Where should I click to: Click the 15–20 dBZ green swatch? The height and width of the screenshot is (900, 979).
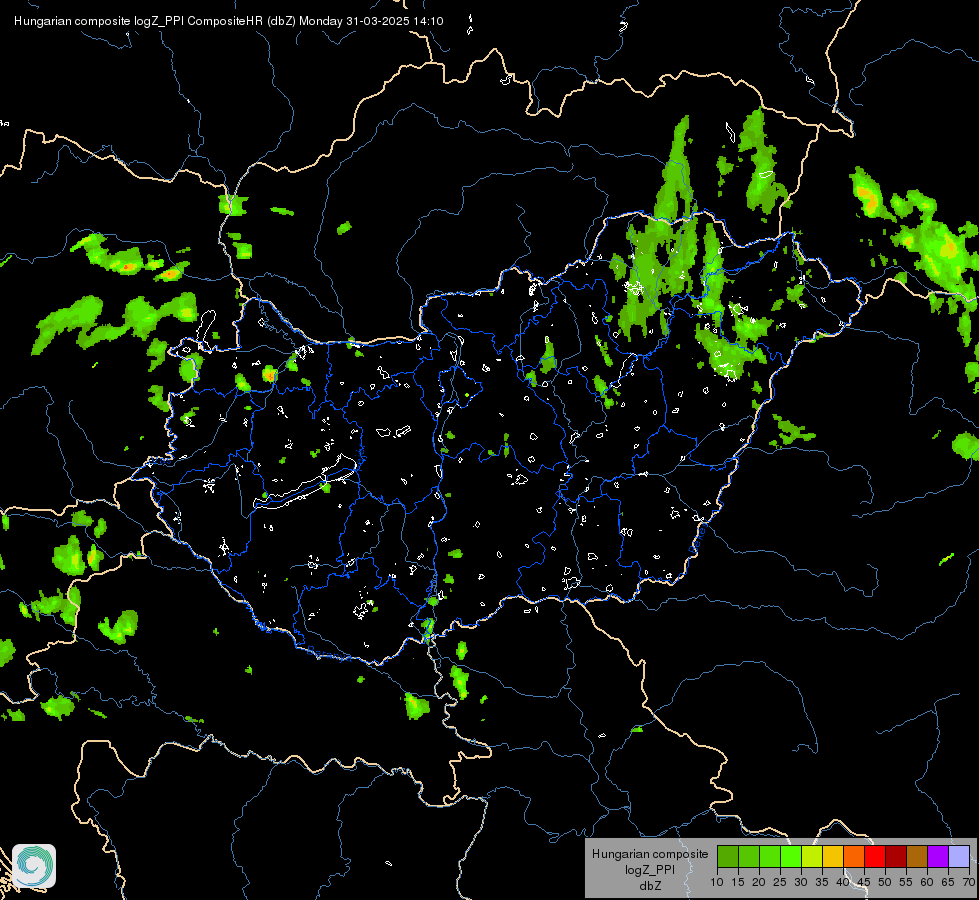click(x=749, y=856)
